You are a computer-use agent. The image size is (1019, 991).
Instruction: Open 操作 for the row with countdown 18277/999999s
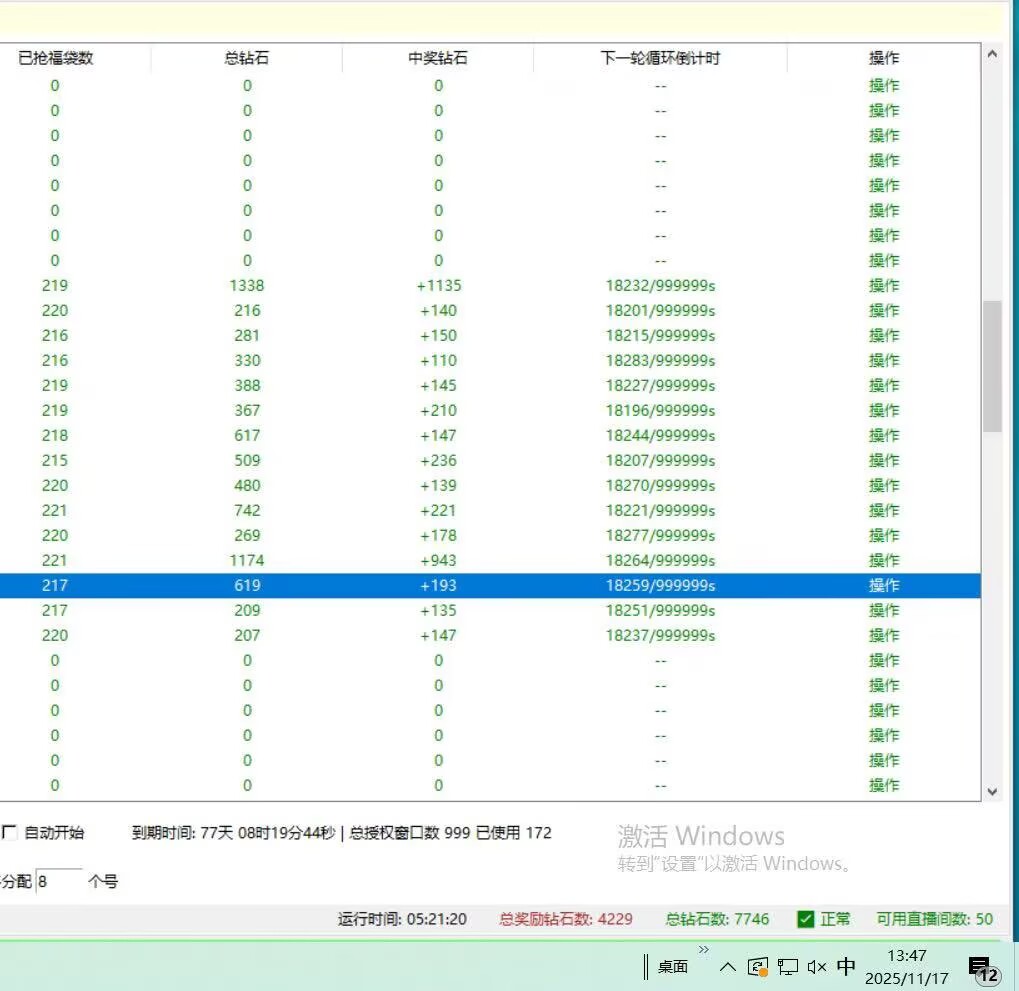point(884,535)
